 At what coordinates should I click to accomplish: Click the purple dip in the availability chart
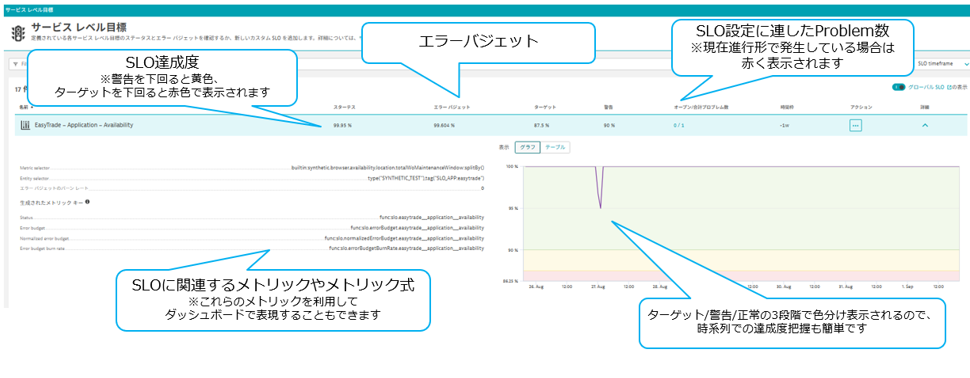coord(600,187)
